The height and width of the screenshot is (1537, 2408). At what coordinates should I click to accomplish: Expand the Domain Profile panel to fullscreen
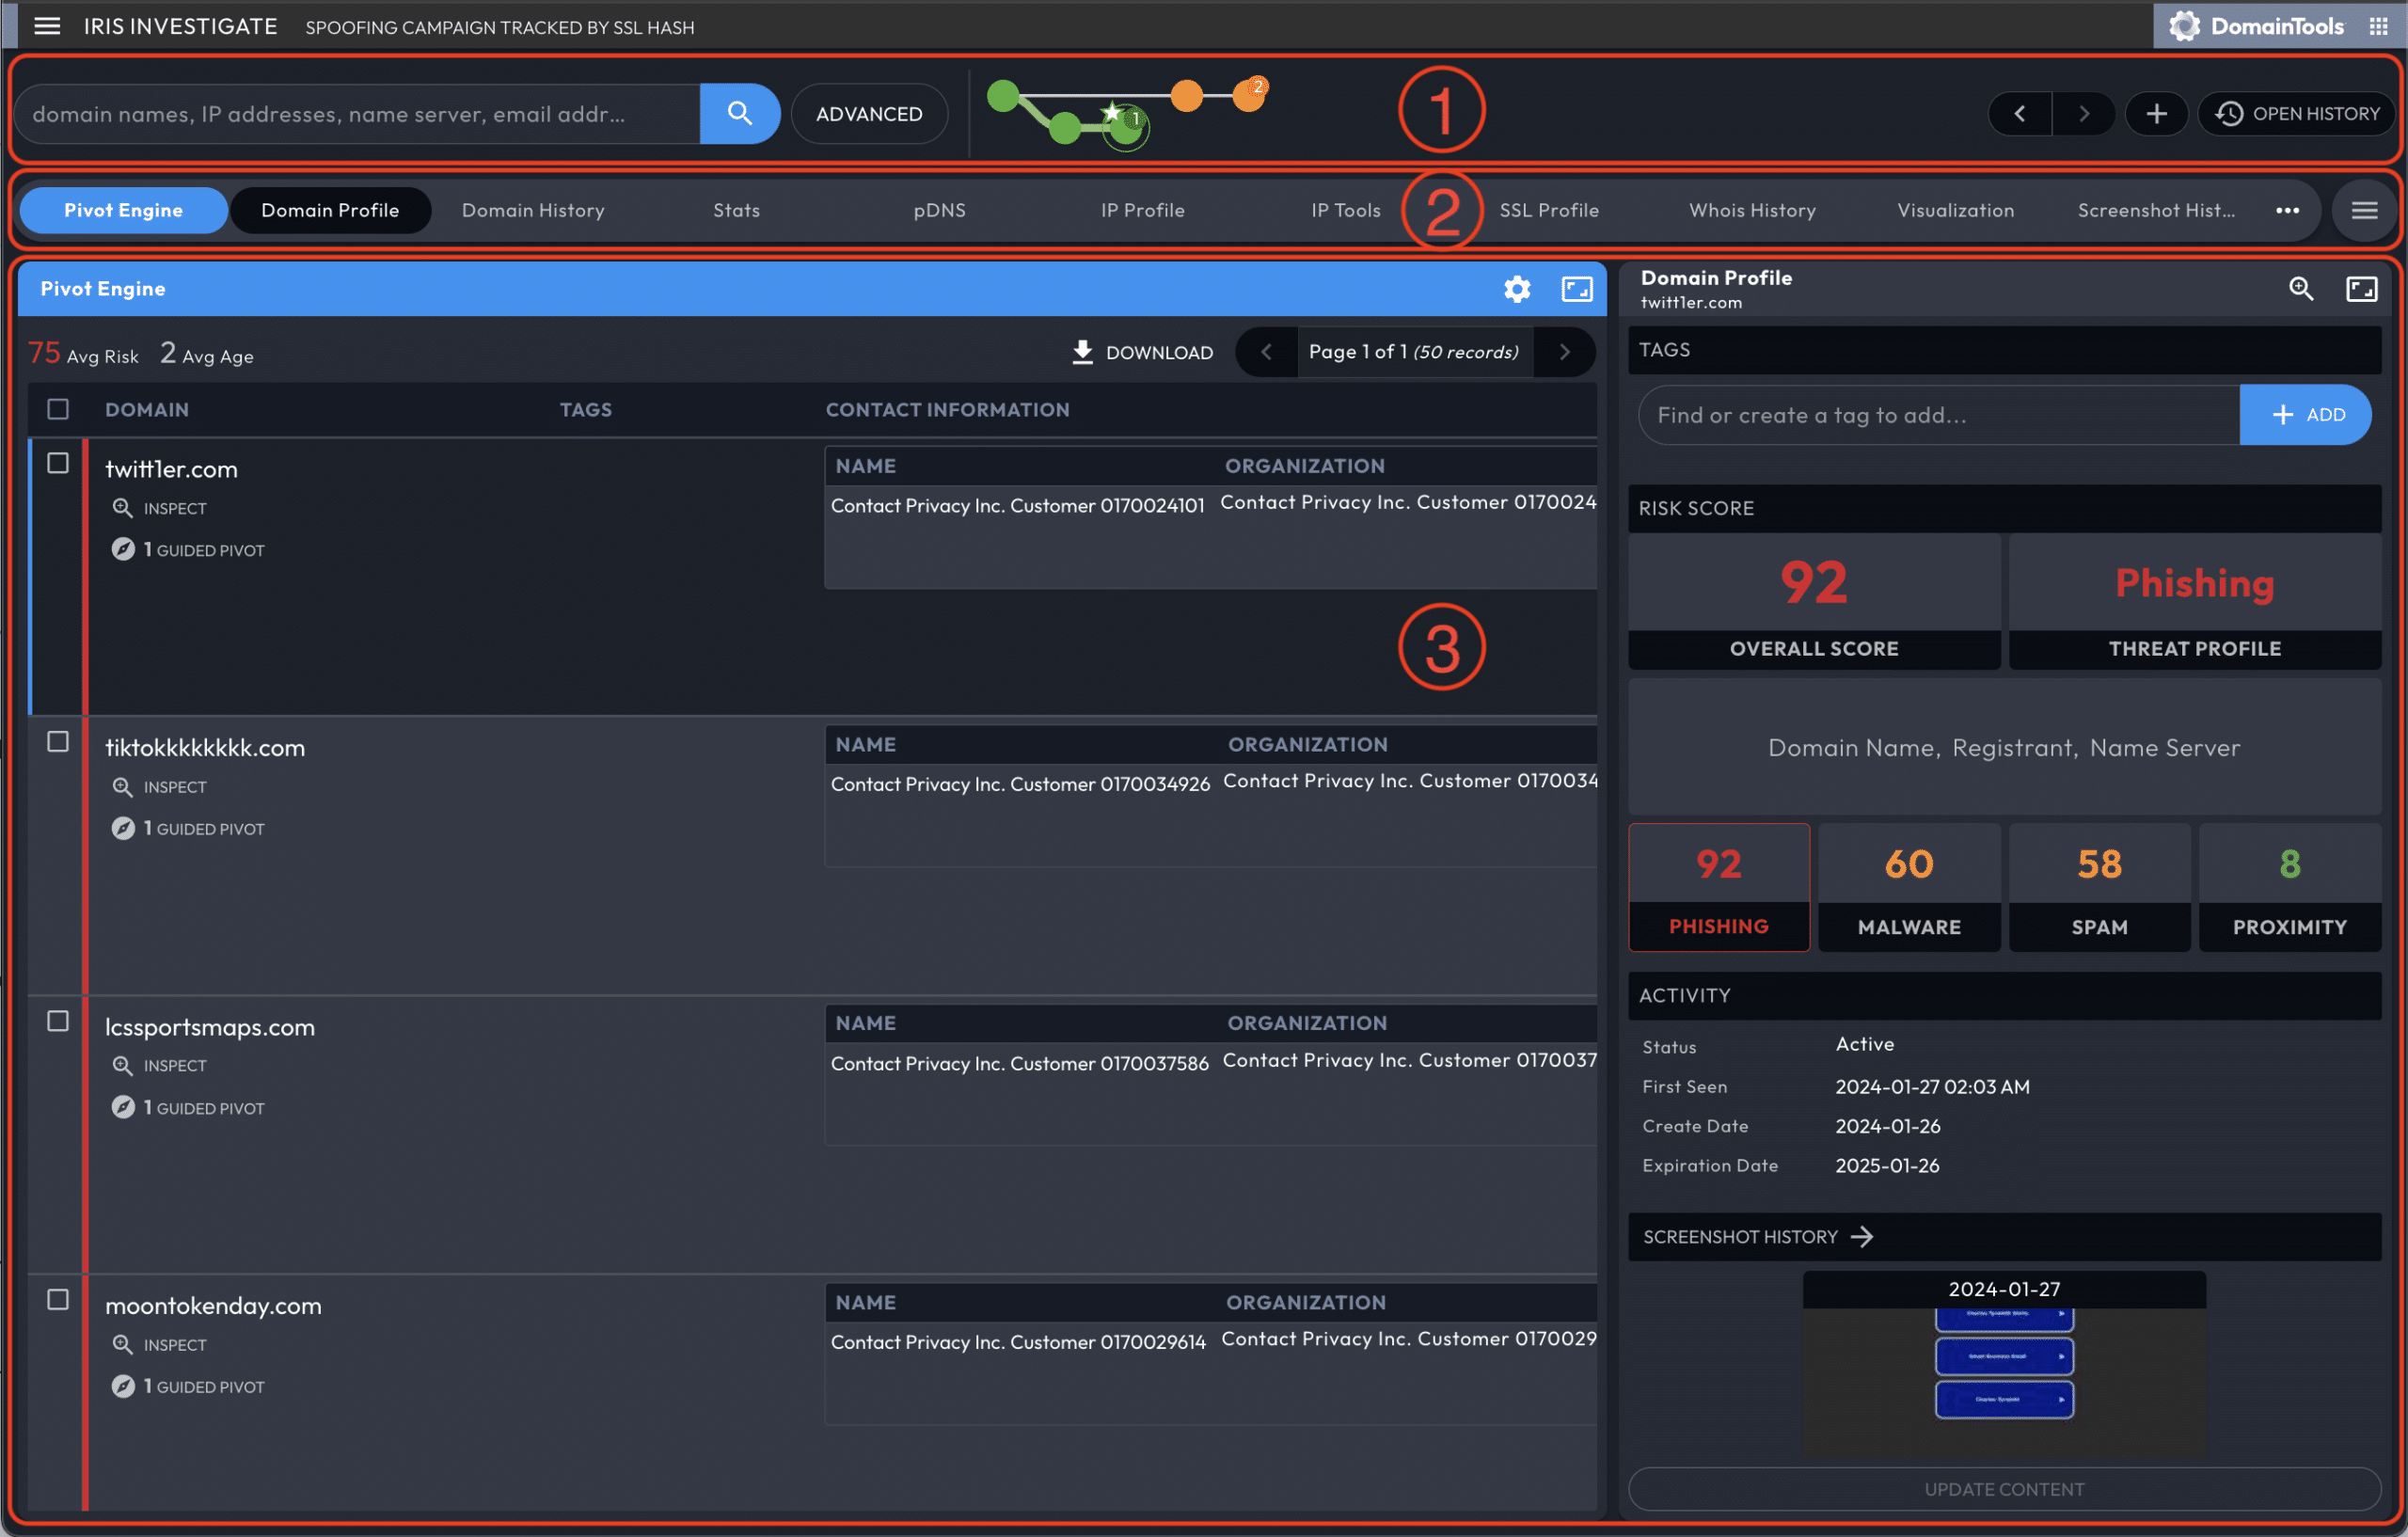point(2360,289)
